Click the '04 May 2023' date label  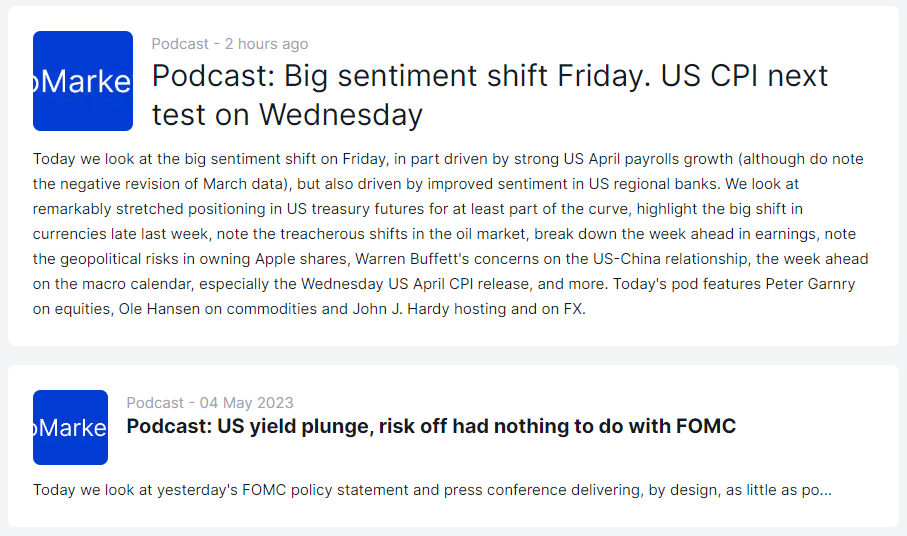click(246, 402)
